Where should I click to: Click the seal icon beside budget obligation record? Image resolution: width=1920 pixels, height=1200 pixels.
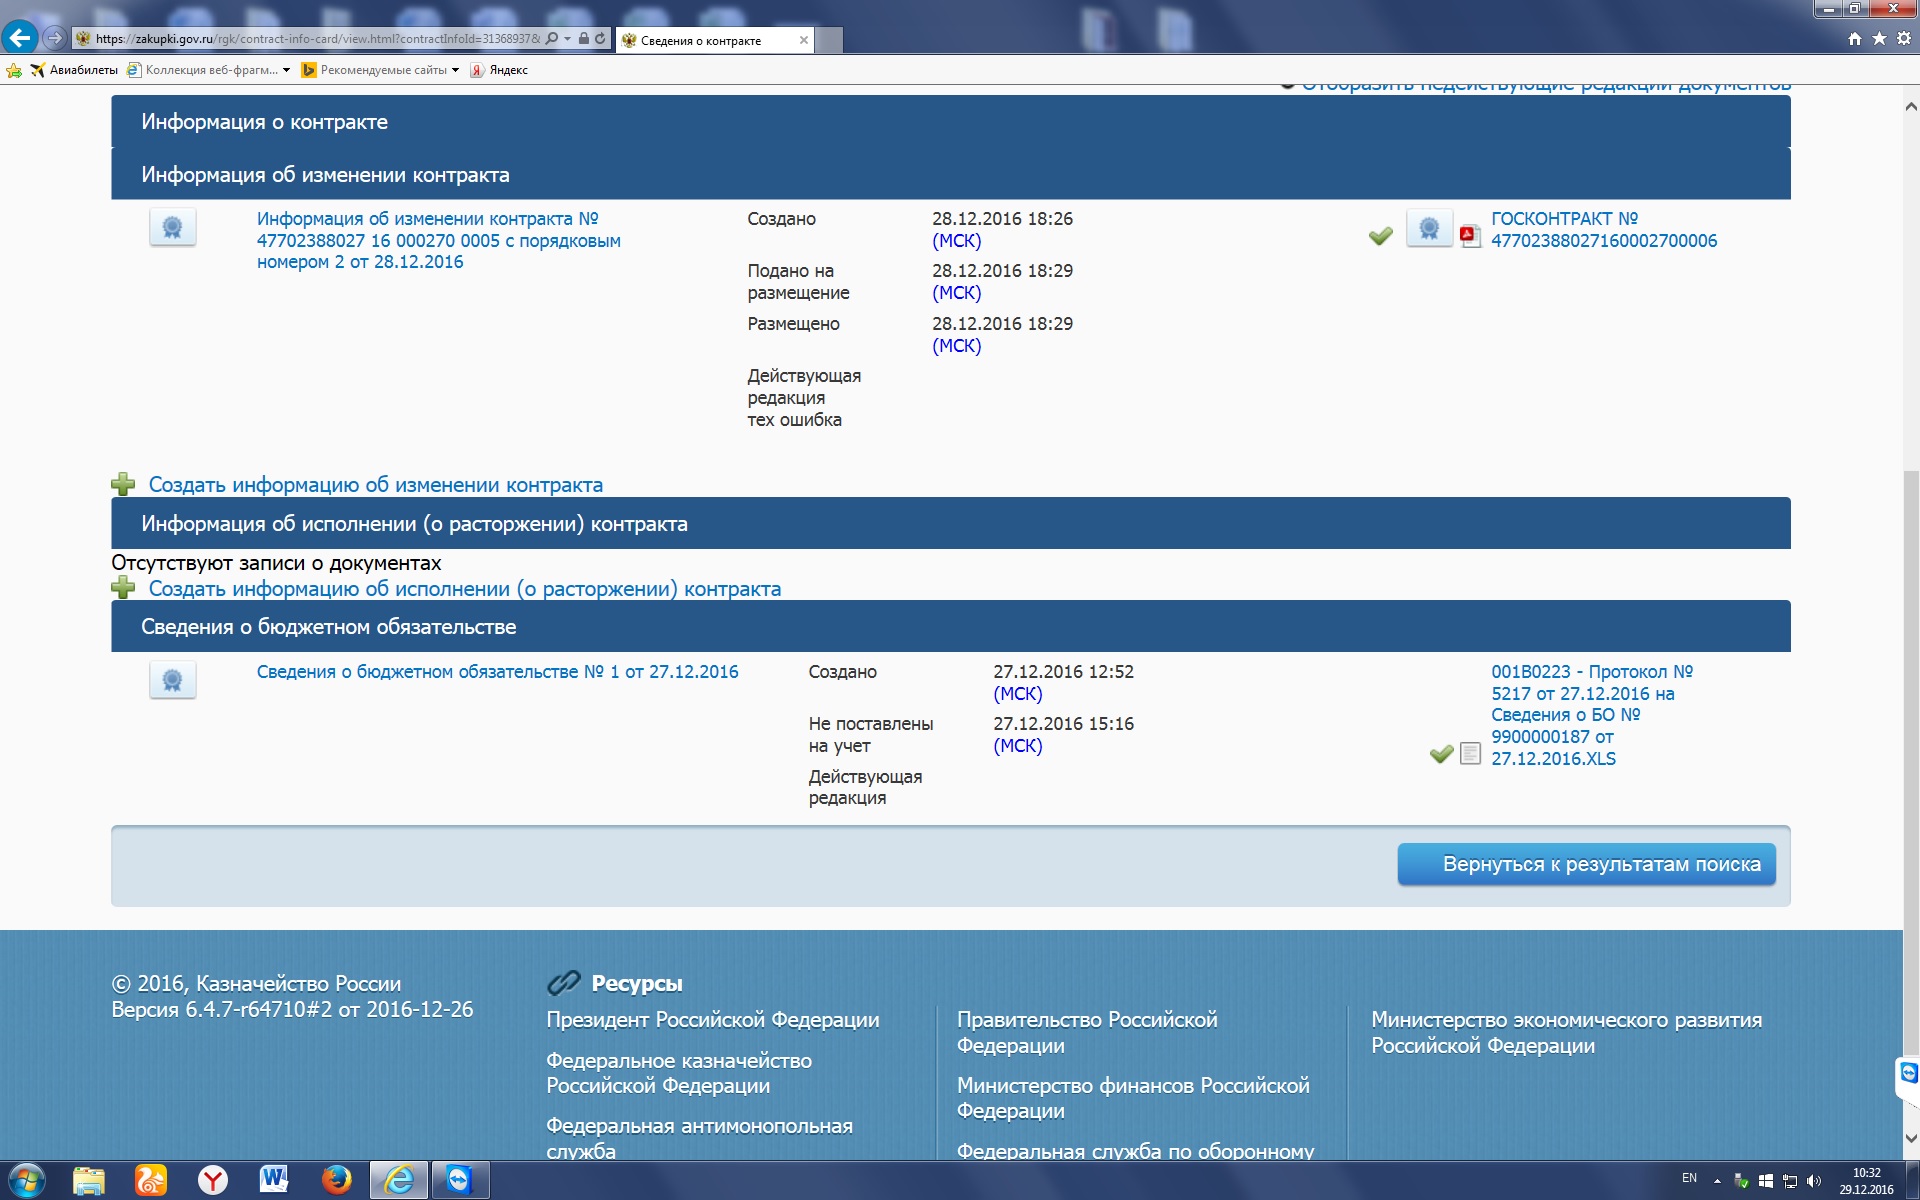pos(172,681)
